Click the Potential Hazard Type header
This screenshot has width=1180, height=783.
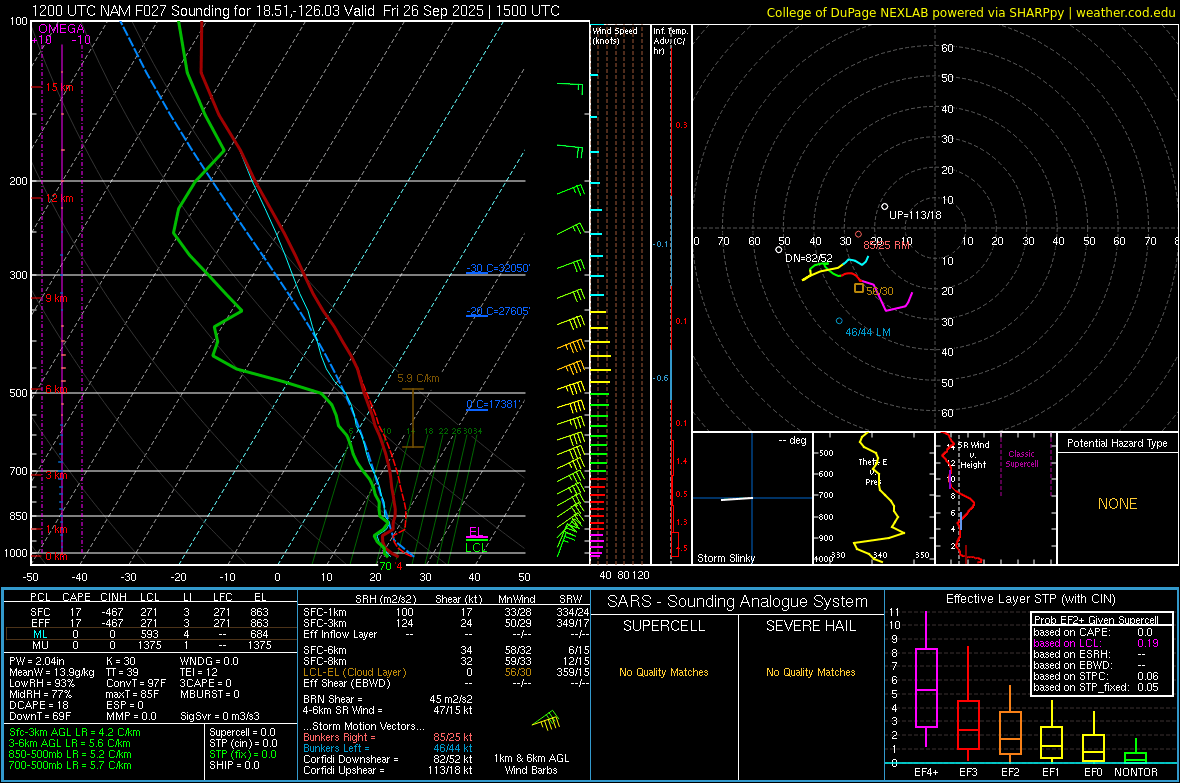tap(1118, 443)
